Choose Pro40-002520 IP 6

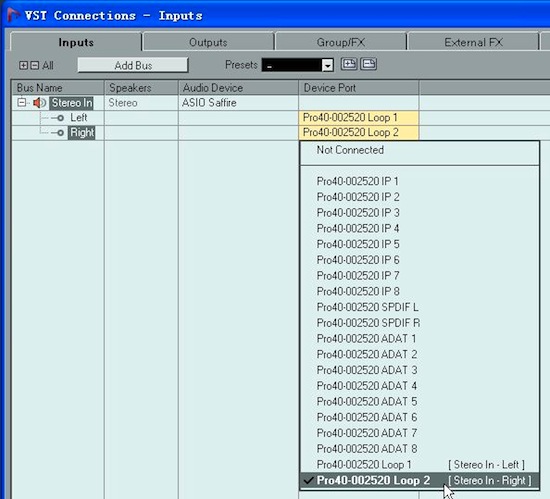pos(420,260)
